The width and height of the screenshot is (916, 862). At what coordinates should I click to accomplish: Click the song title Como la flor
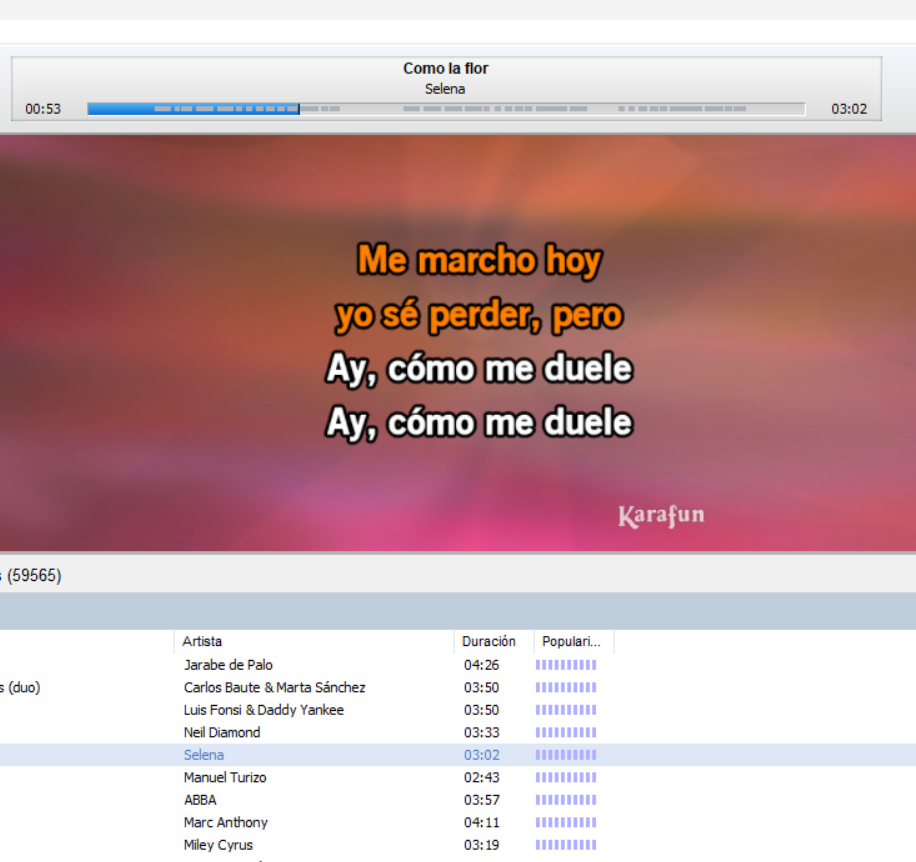click(x=446, y=68)
